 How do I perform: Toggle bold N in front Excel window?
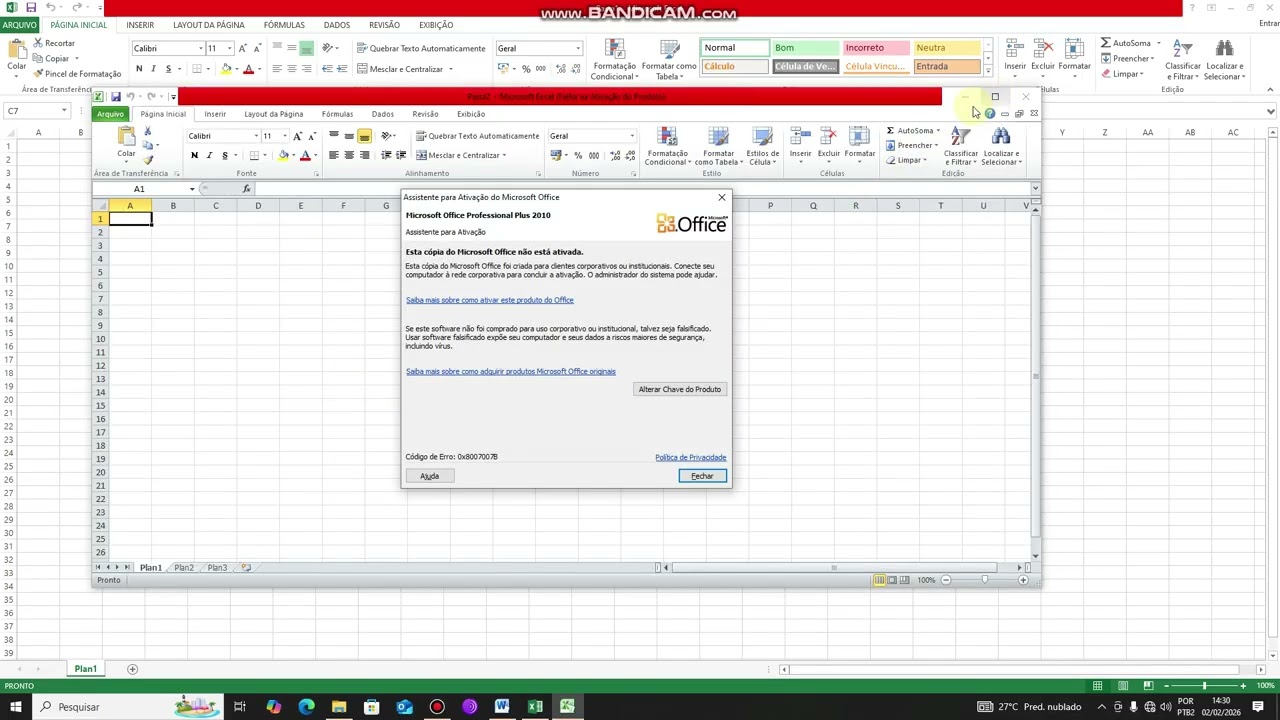pyautogui.click(x=194, y=155)
